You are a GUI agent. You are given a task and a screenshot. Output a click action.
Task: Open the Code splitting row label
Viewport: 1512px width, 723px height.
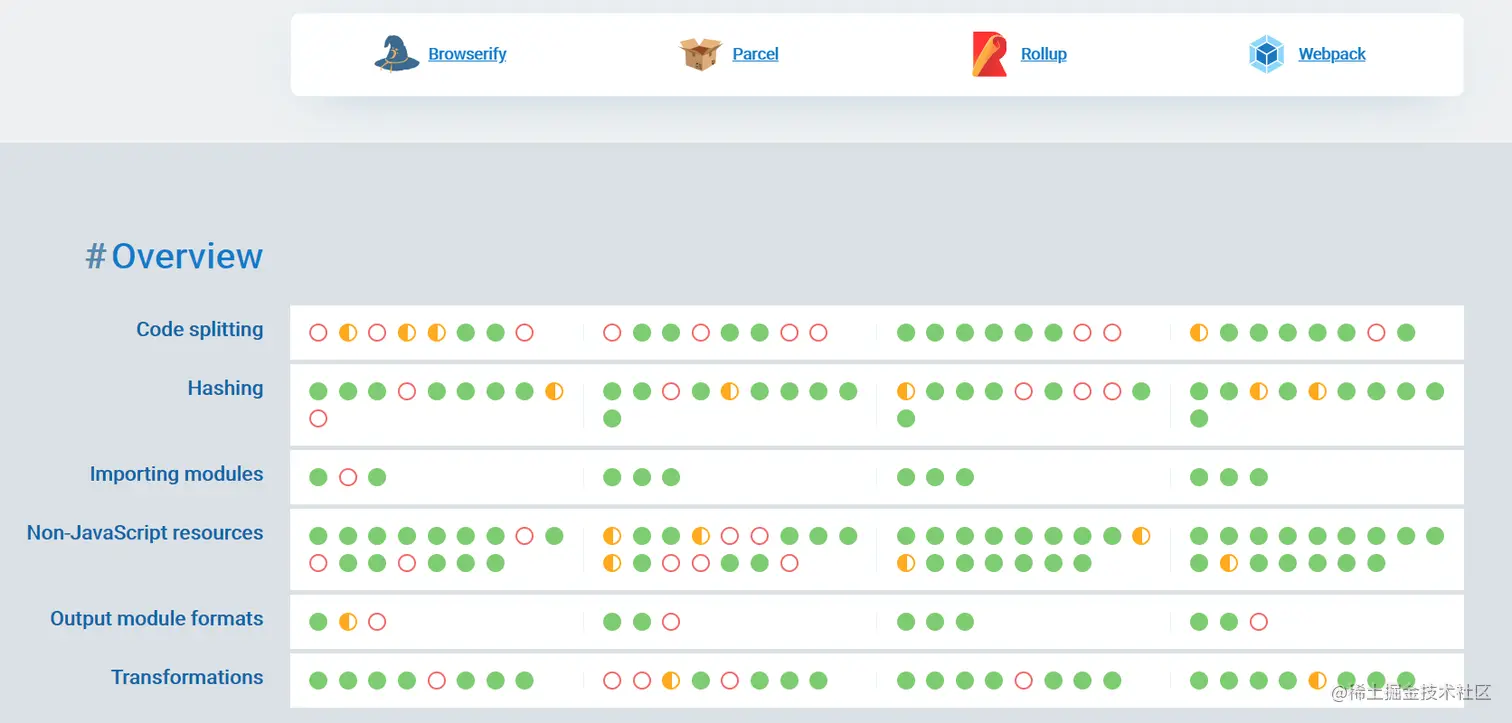200,329
